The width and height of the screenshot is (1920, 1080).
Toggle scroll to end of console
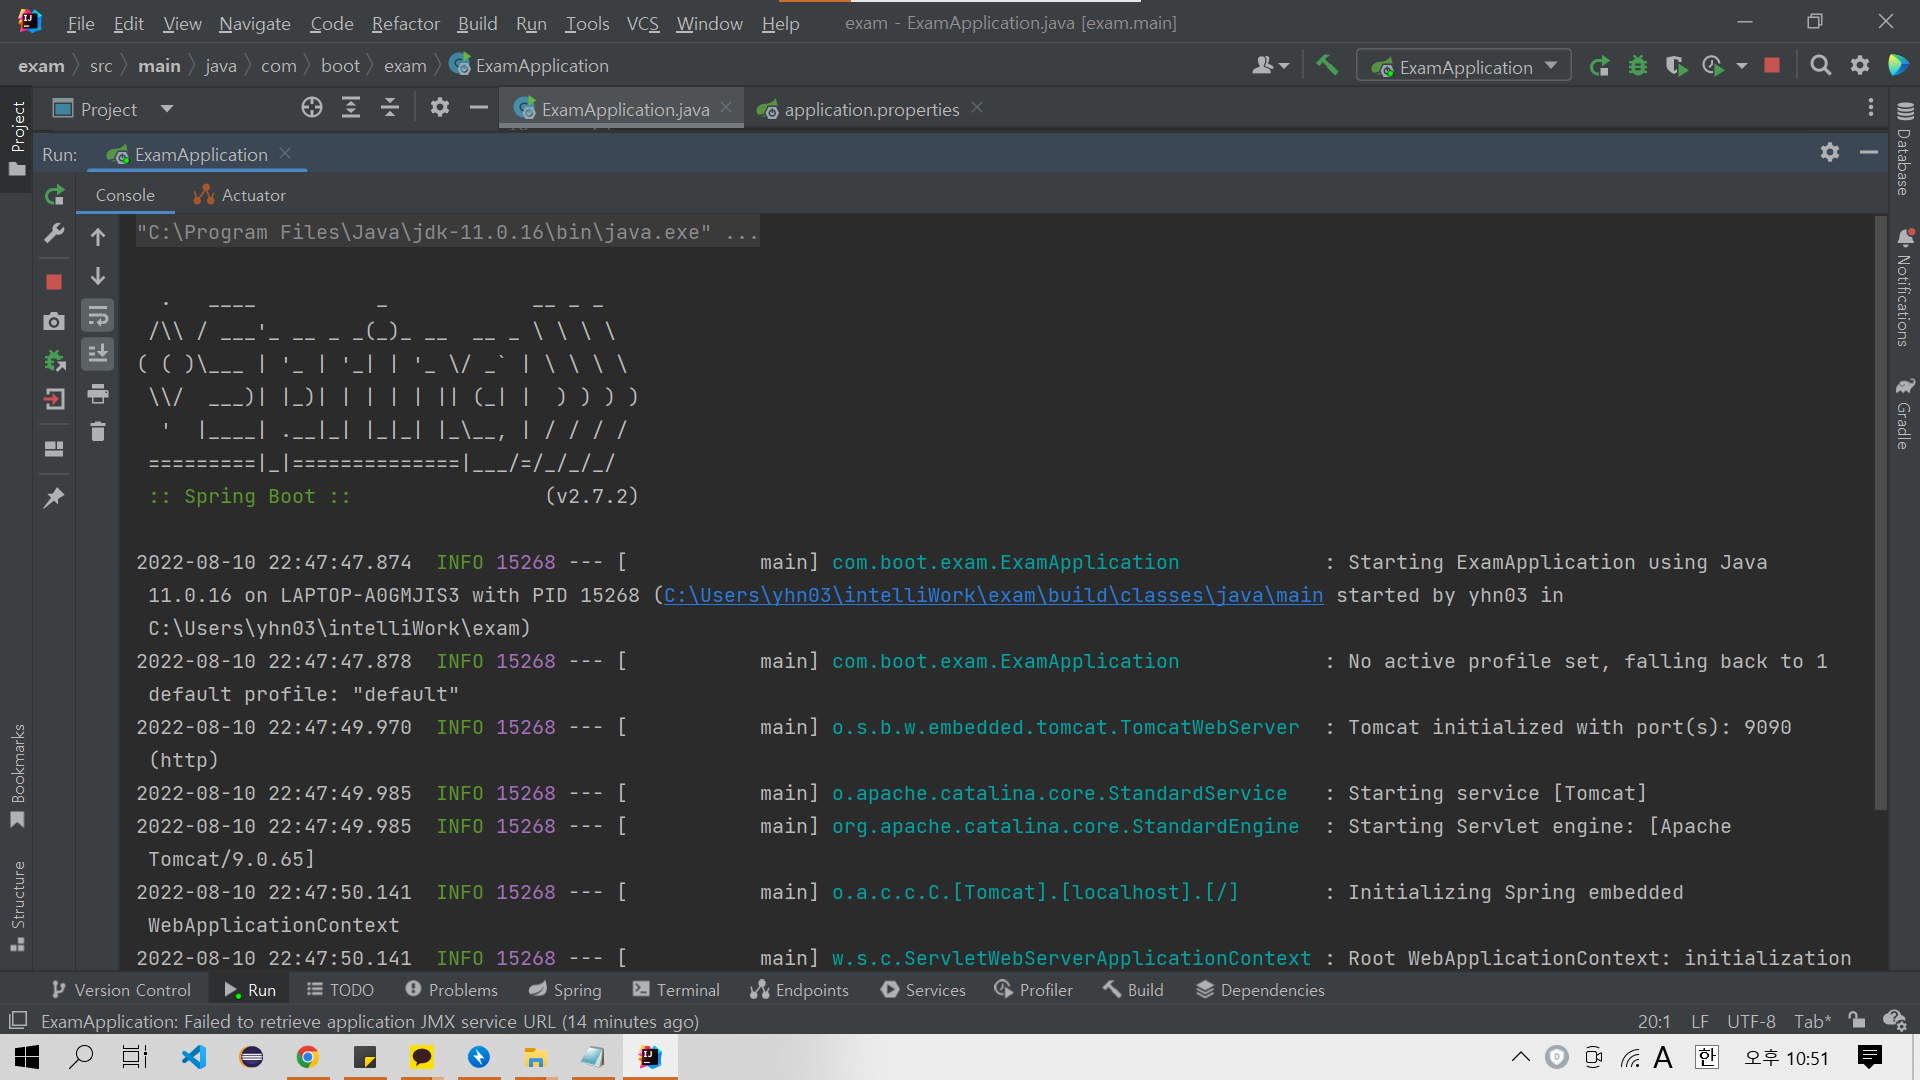[98, 354]
